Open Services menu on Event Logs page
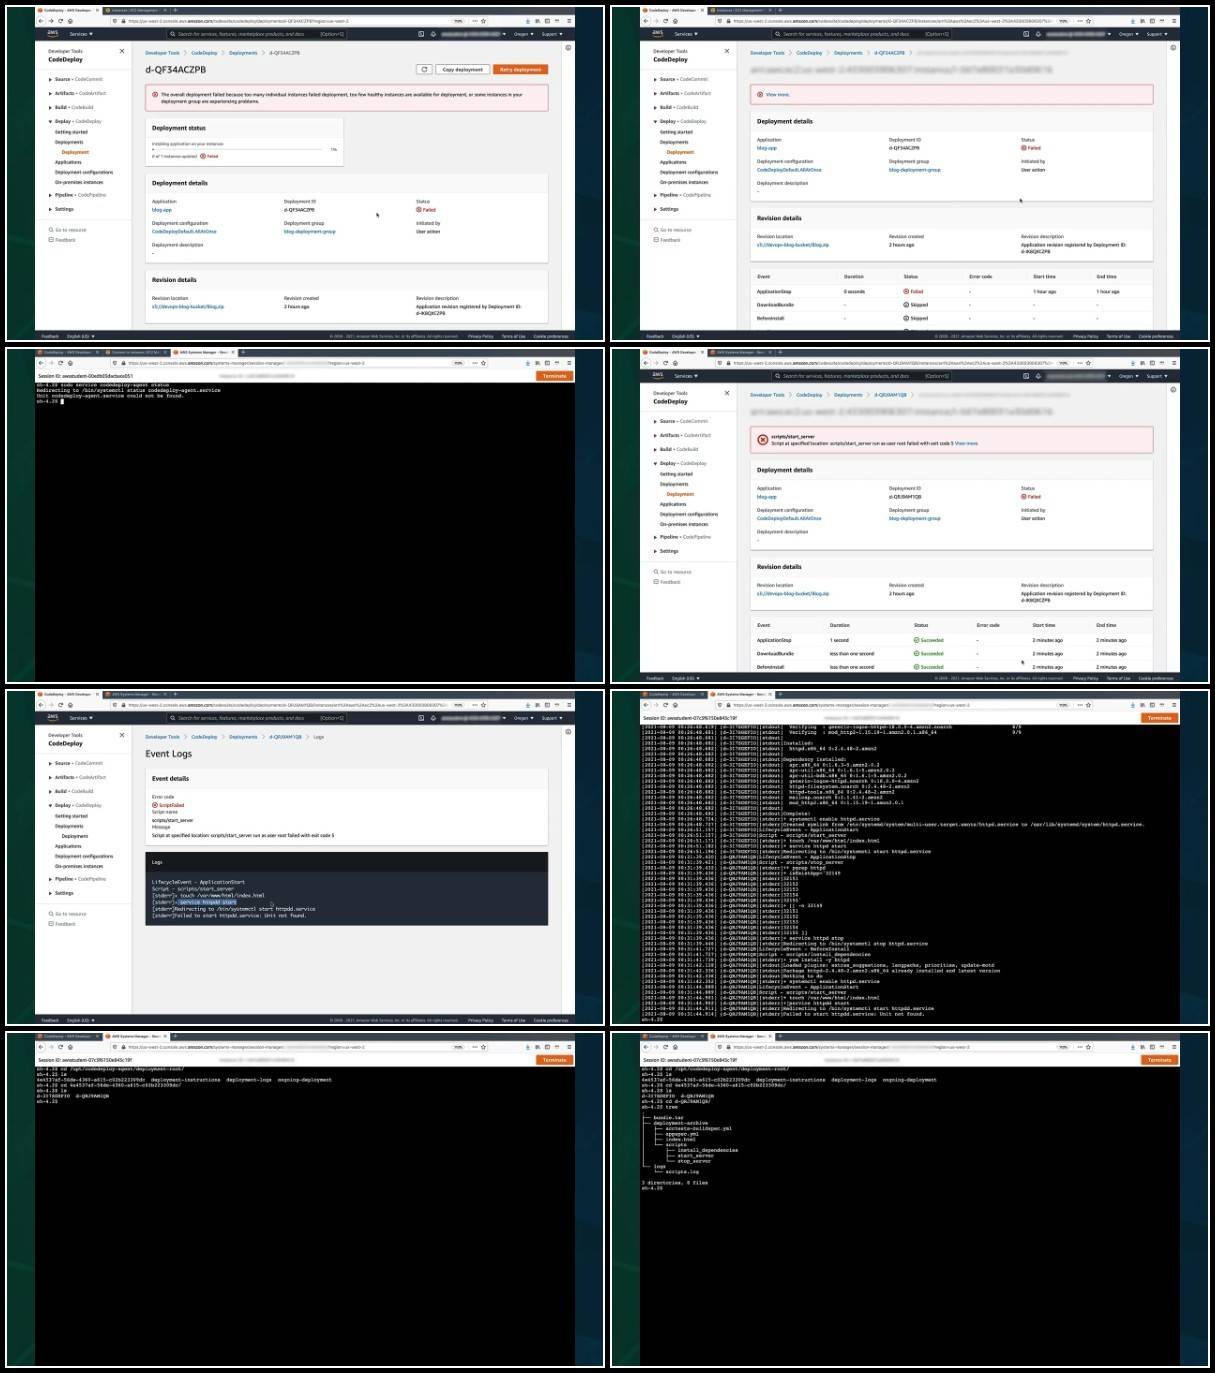 [x=81, y=718]
